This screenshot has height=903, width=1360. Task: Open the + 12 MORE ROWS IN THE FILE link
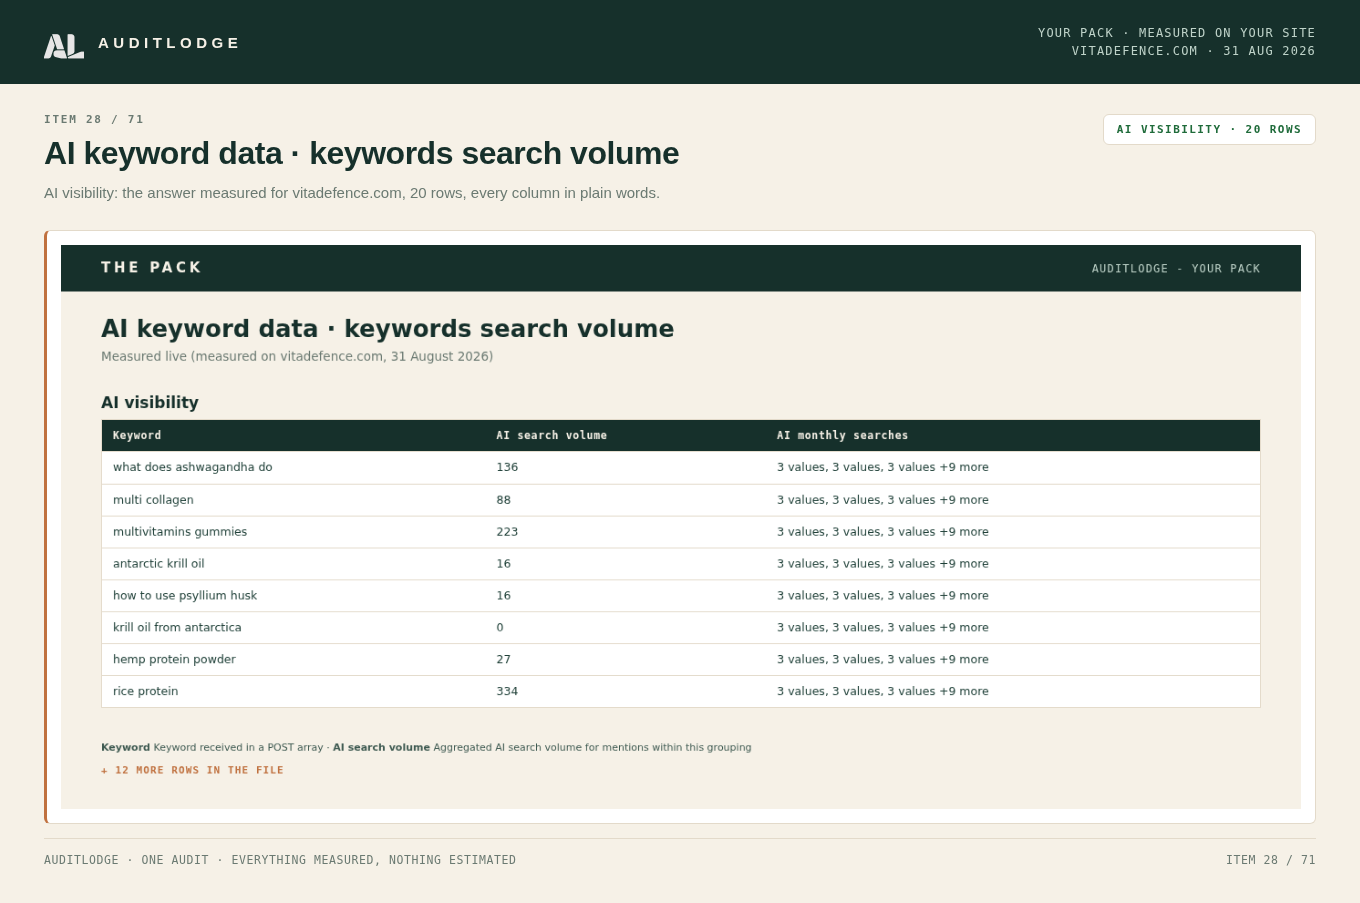[x=192, y=770]
